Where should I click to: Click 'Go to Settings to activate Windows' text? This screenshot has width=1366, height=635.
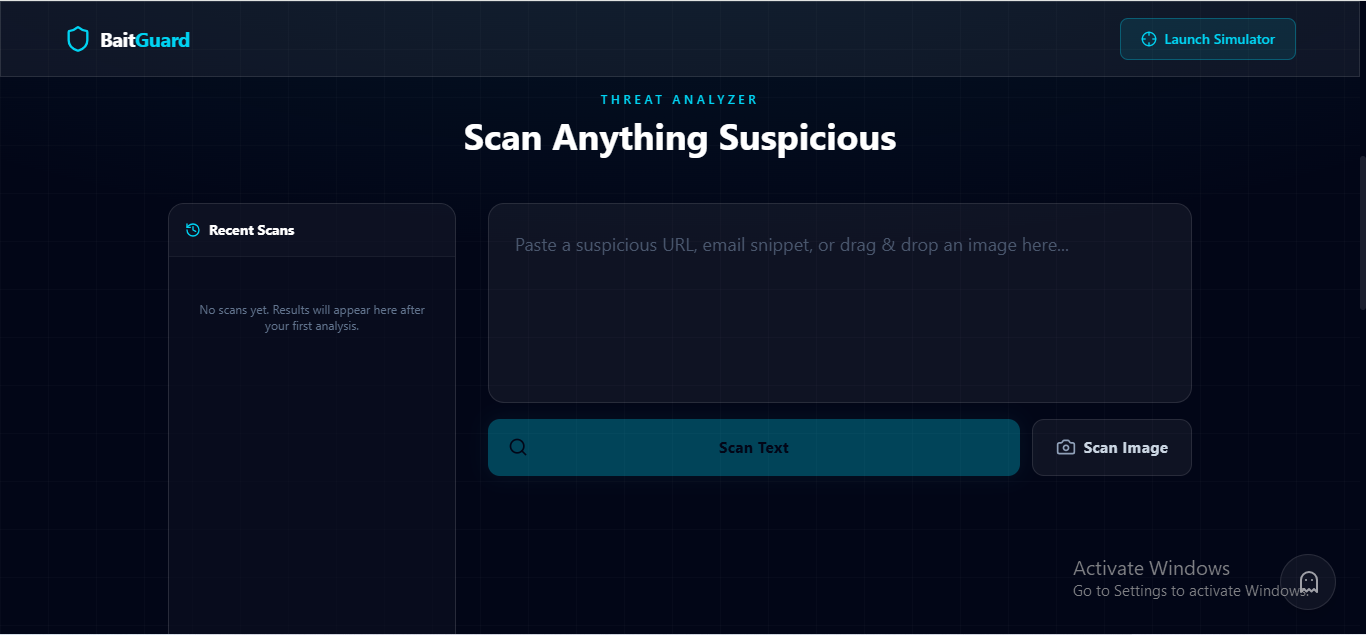pyautogui.click(x=1190, y=591)
